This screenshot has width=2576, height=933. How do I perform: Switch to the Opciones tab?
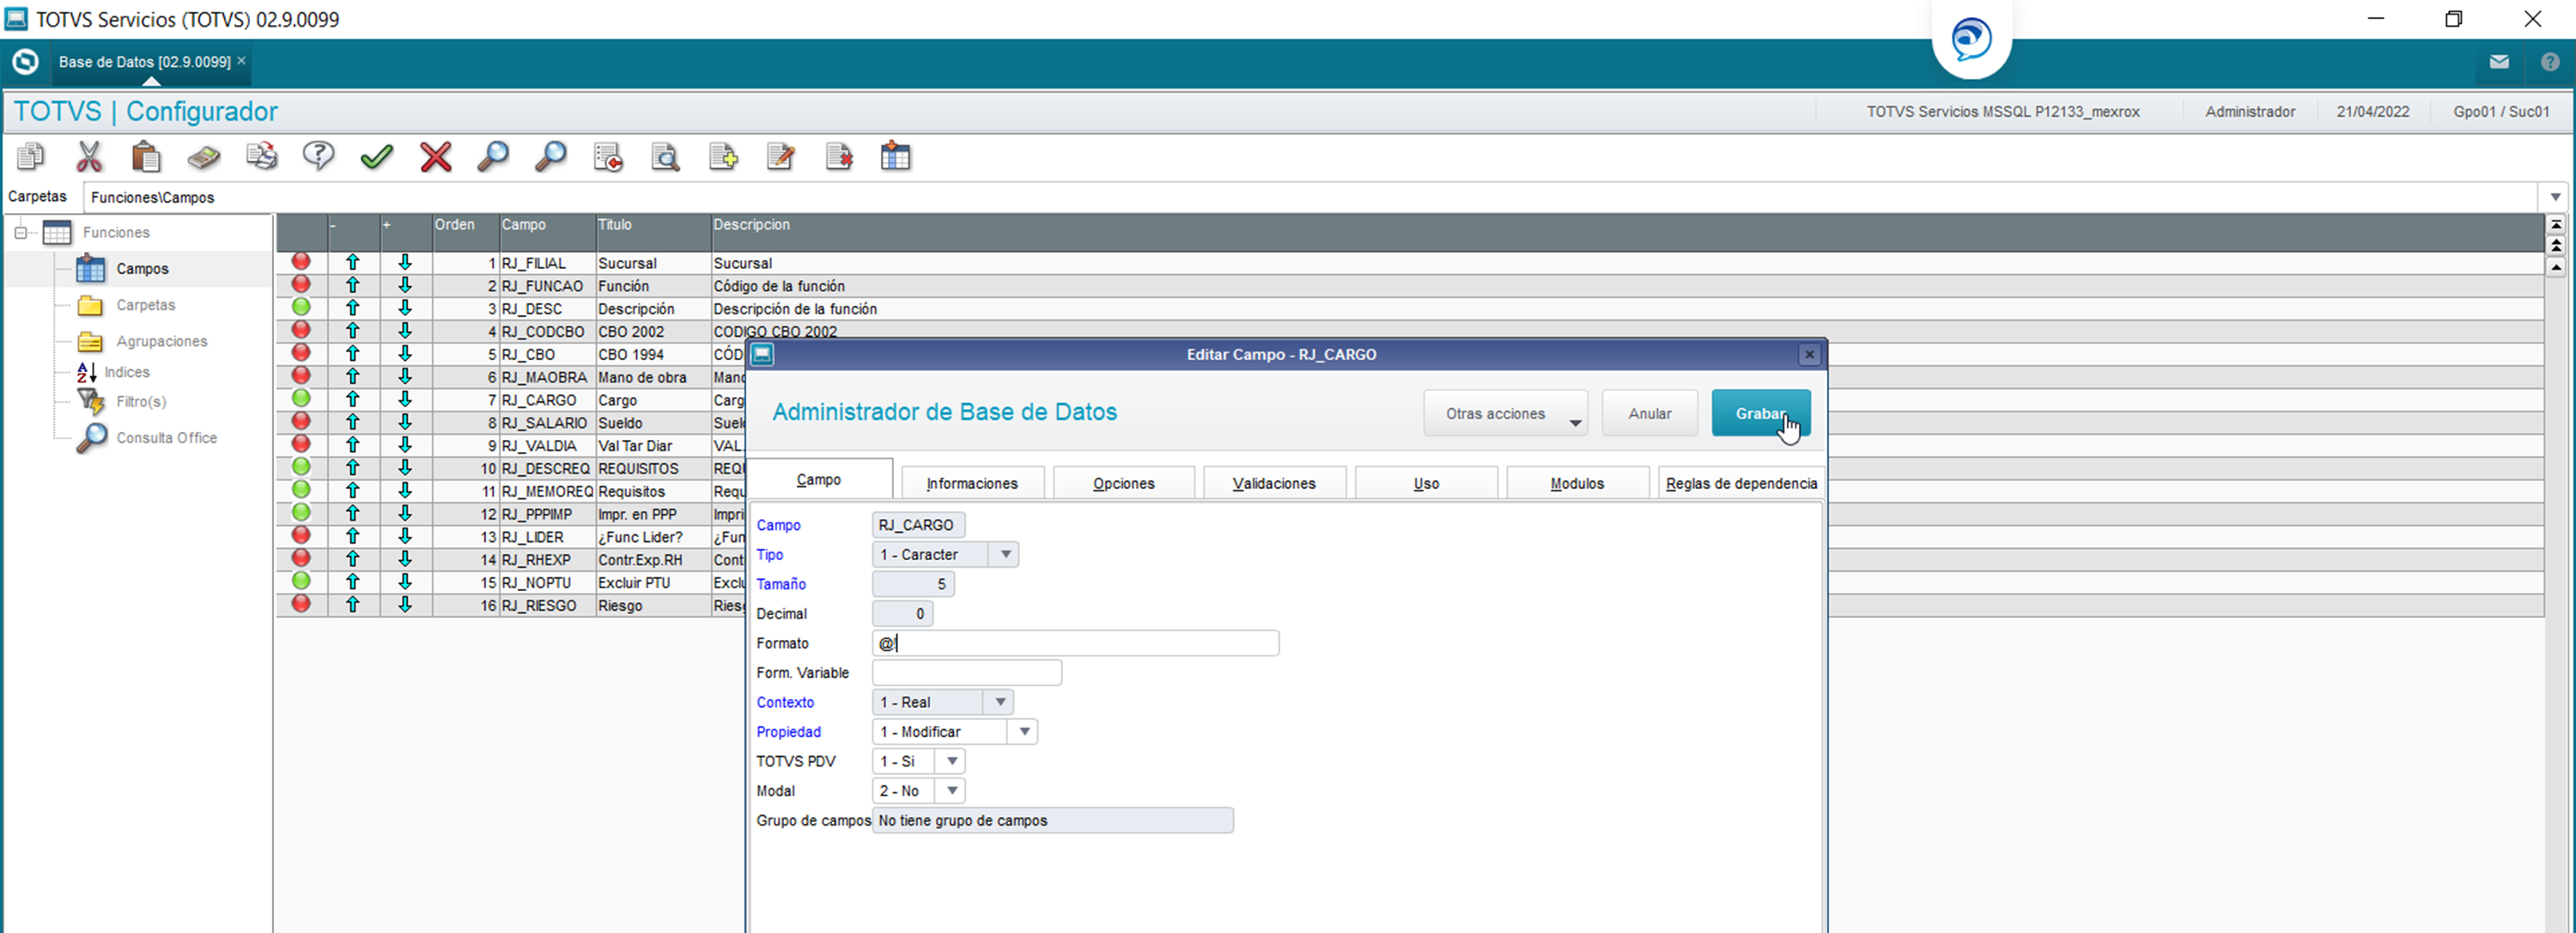click(x=1124, y=483)
